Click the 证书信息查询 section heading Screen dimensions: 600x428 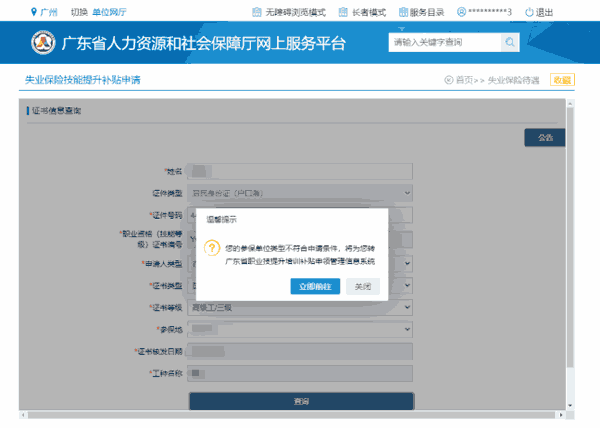click(56, 111)
